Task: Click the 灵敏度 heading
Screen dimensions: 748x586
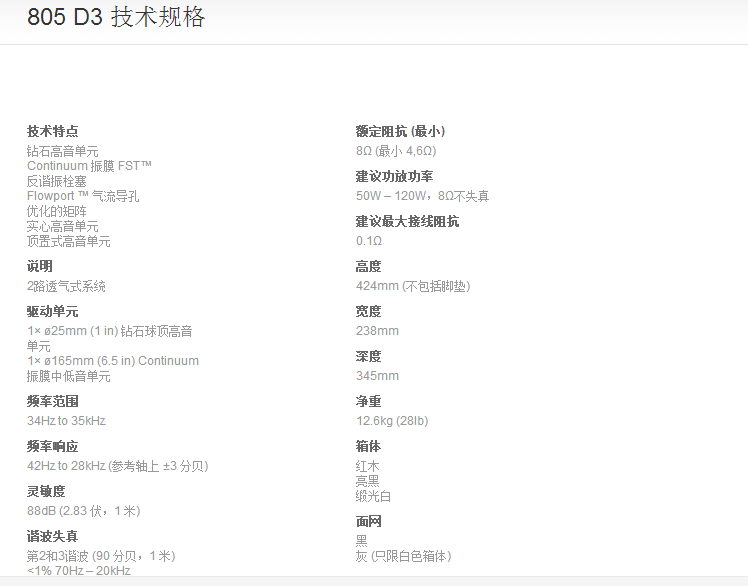Action: pos(46,491)
